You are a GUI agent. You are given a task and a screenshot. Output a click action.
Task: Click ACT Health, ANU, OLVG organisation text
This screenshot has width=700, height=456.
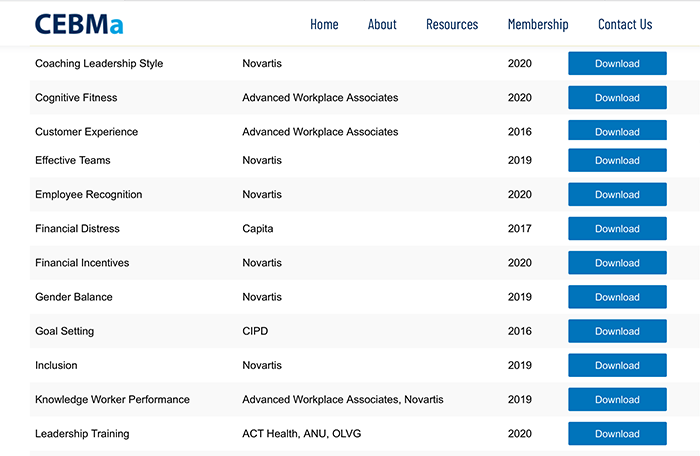tap(302, 434)
